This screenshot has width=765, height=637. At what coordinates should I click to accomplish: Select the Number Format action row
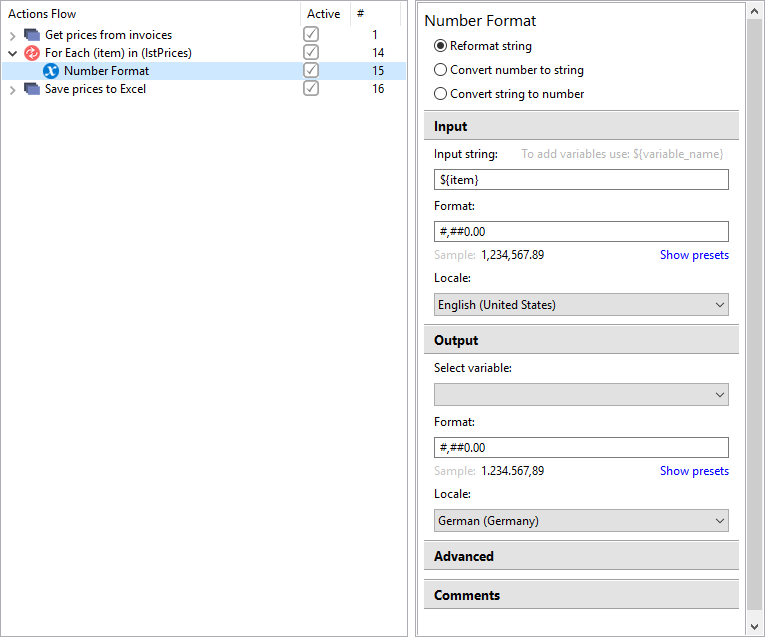204,71
